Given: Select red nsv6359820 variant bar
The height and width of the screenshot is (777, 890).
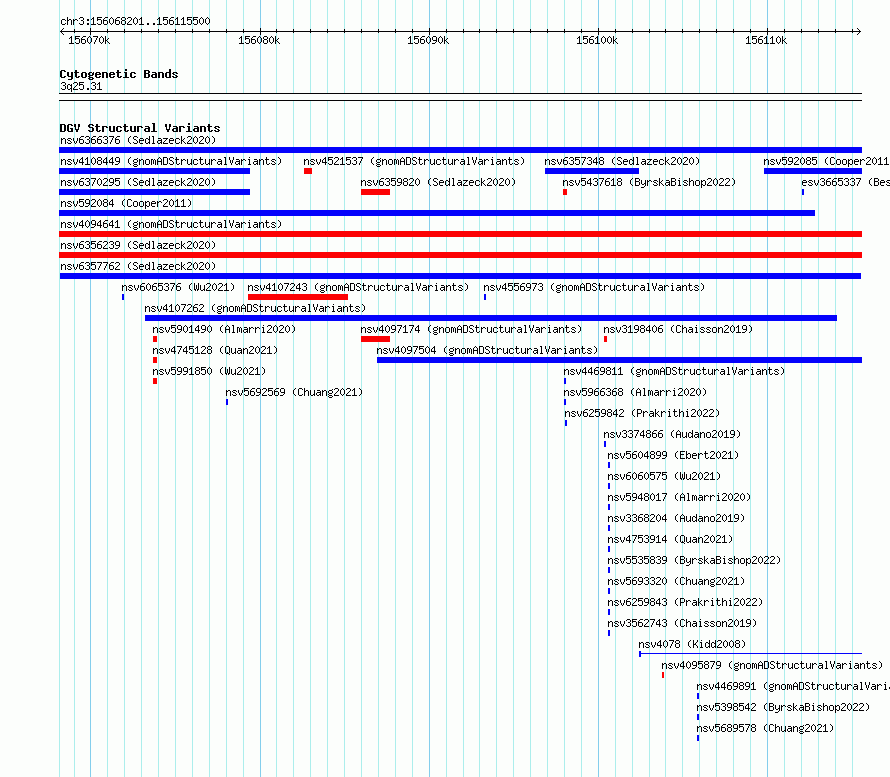Looking at the screenshot, I should point(375,192).
